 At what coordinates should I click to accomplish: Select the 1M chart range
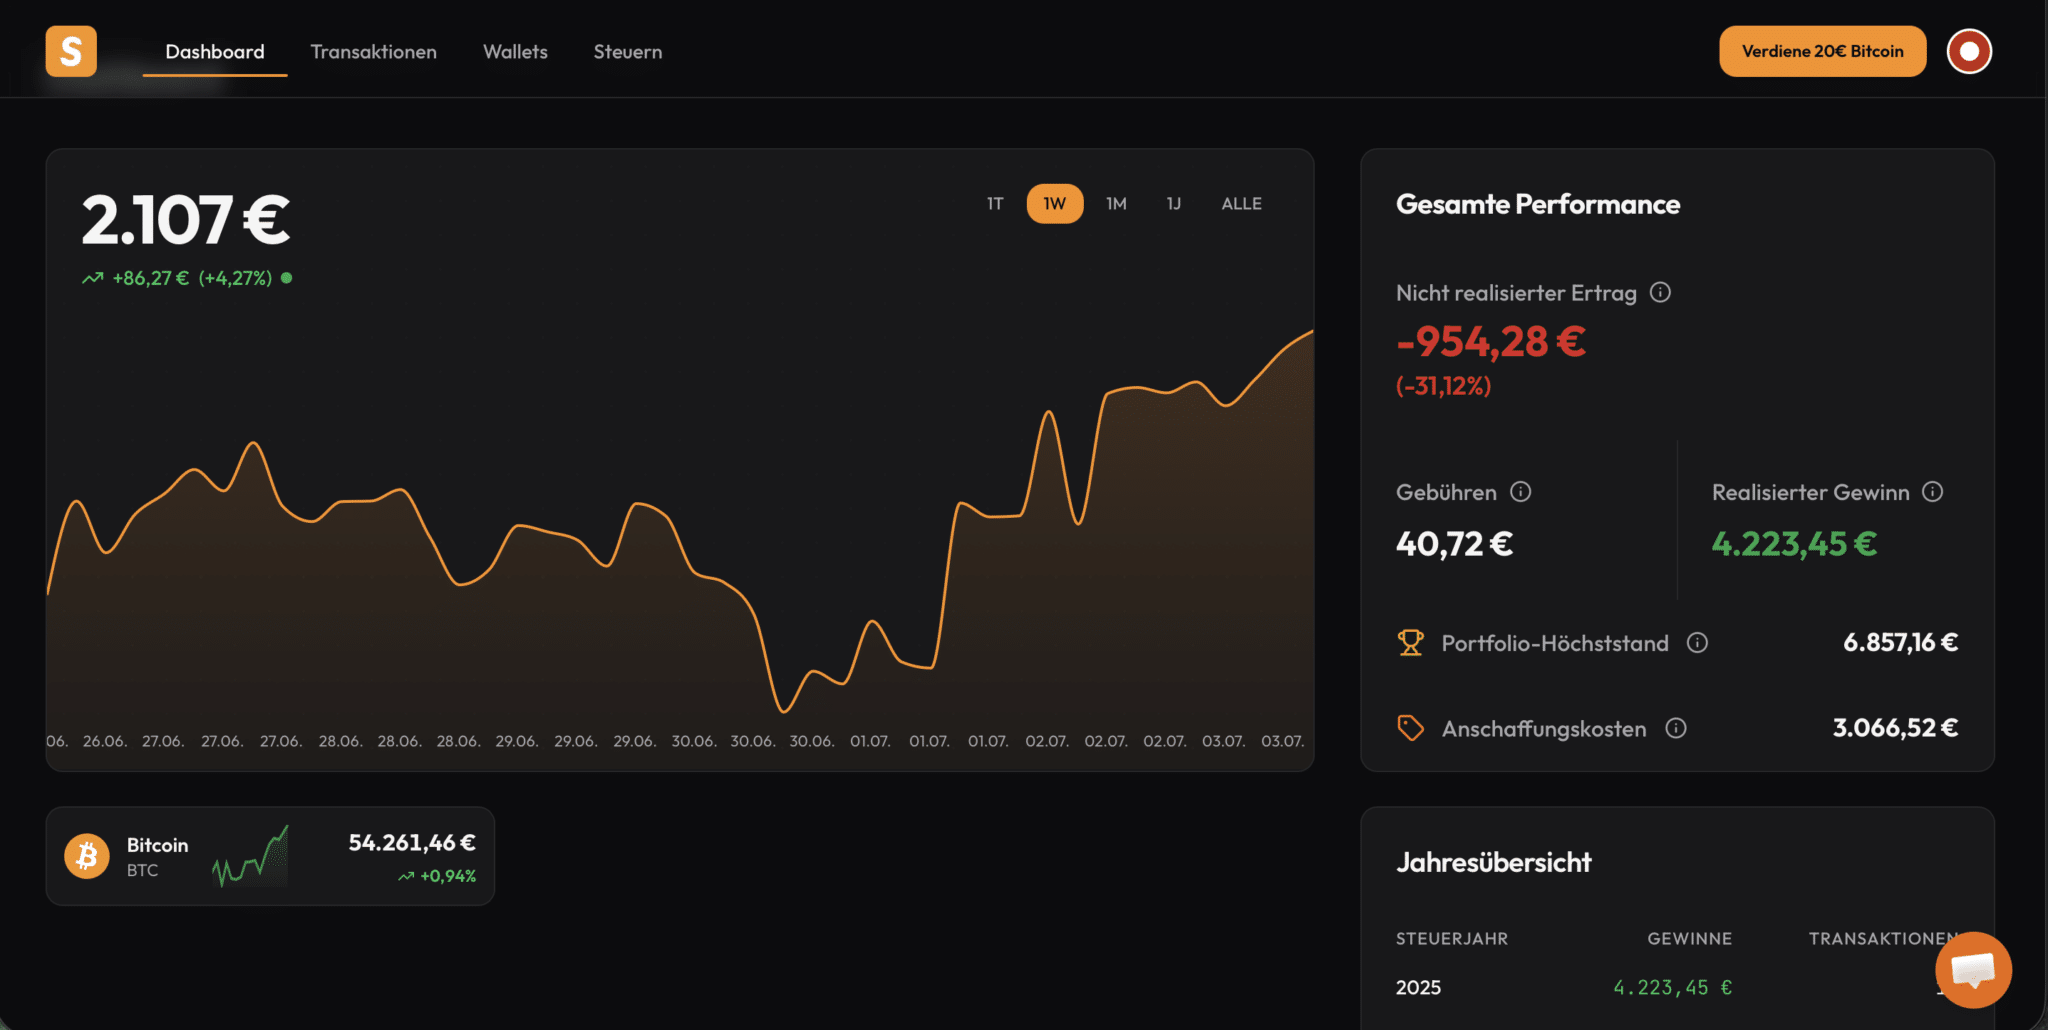[x=1116, y=203]
